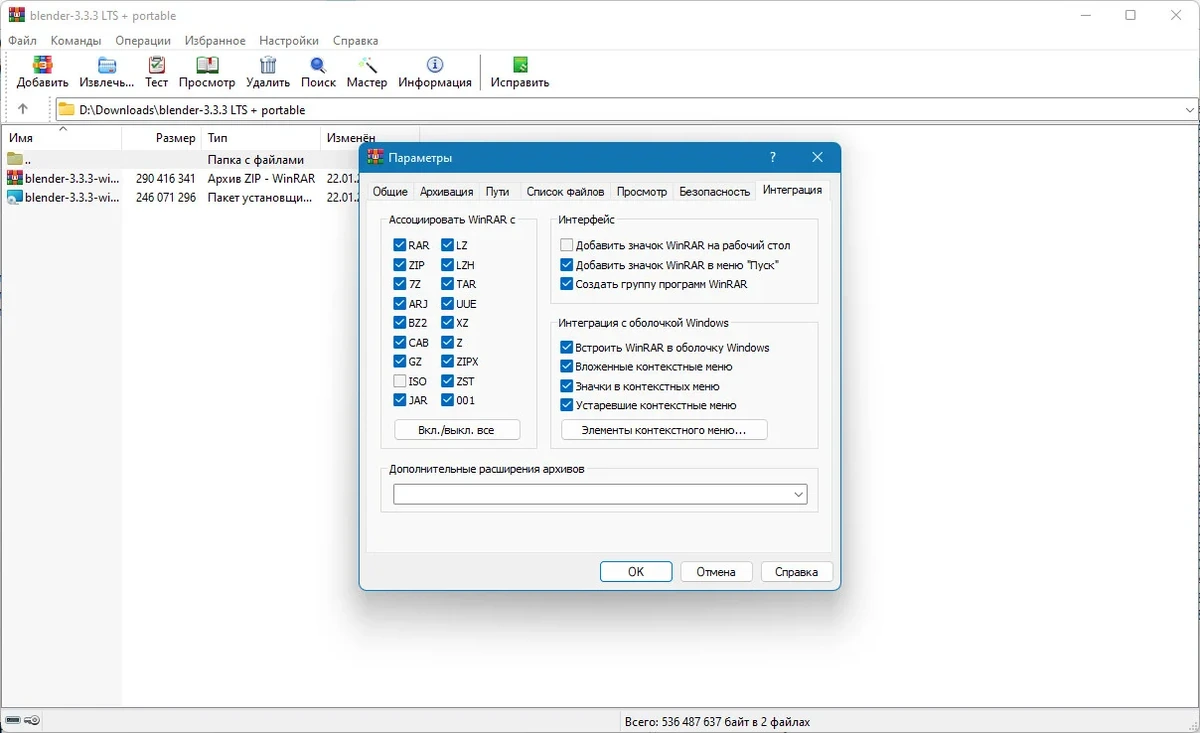1200x733 pixels.
Task: Toggle WinRAR in Start menu checkbox
Action: pos(567,265)
